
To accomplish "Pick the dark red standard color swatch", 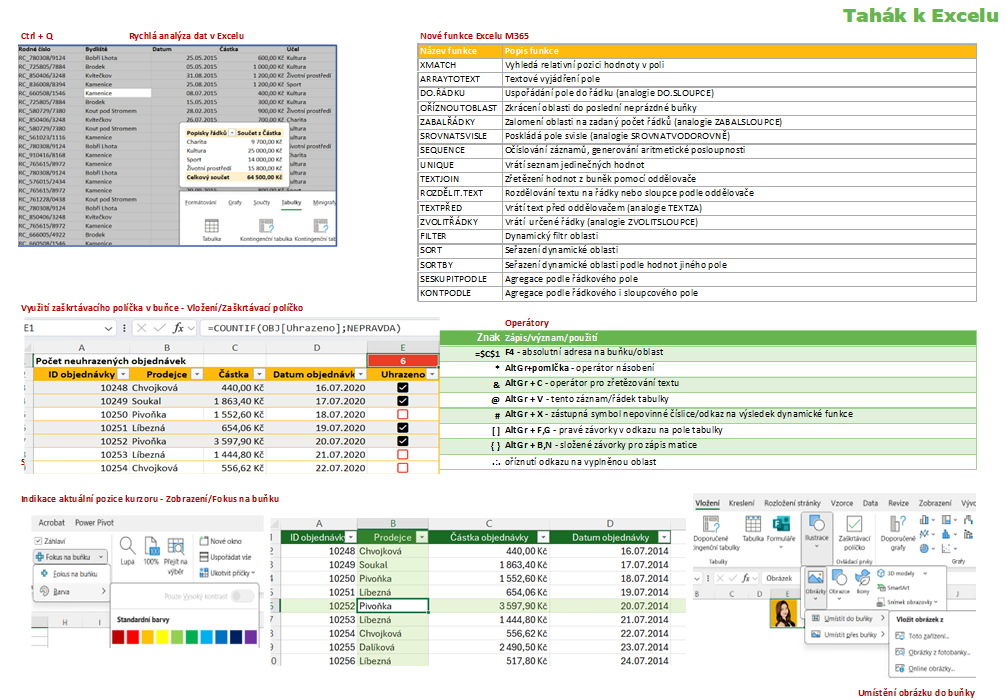I will click(x=118, y=636).
